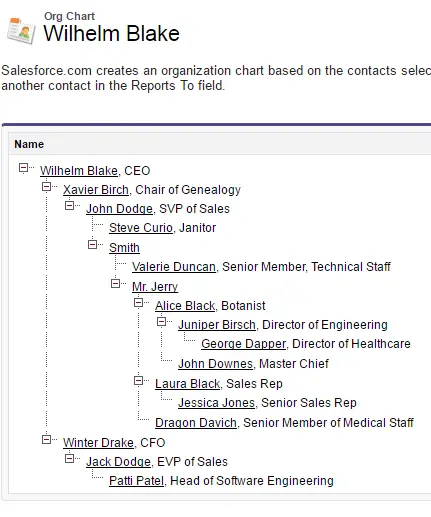Click the Org Chart contact card icon
Image resolution: width=431 pixels, height=517 pixels.
(21, 31)
